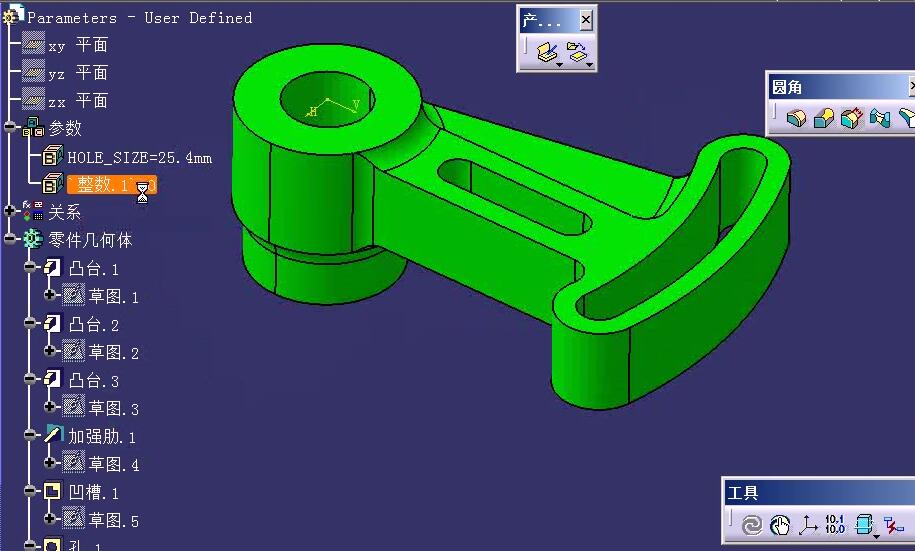
Task: Click the Only Current Body box icon
Action: tap(864, 524)
